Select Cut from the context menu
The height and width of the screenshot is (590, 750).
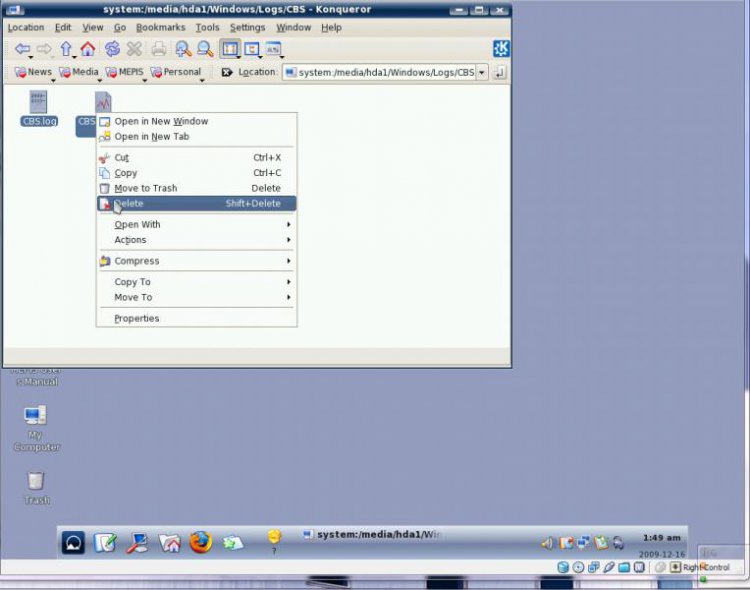(197, 157)
